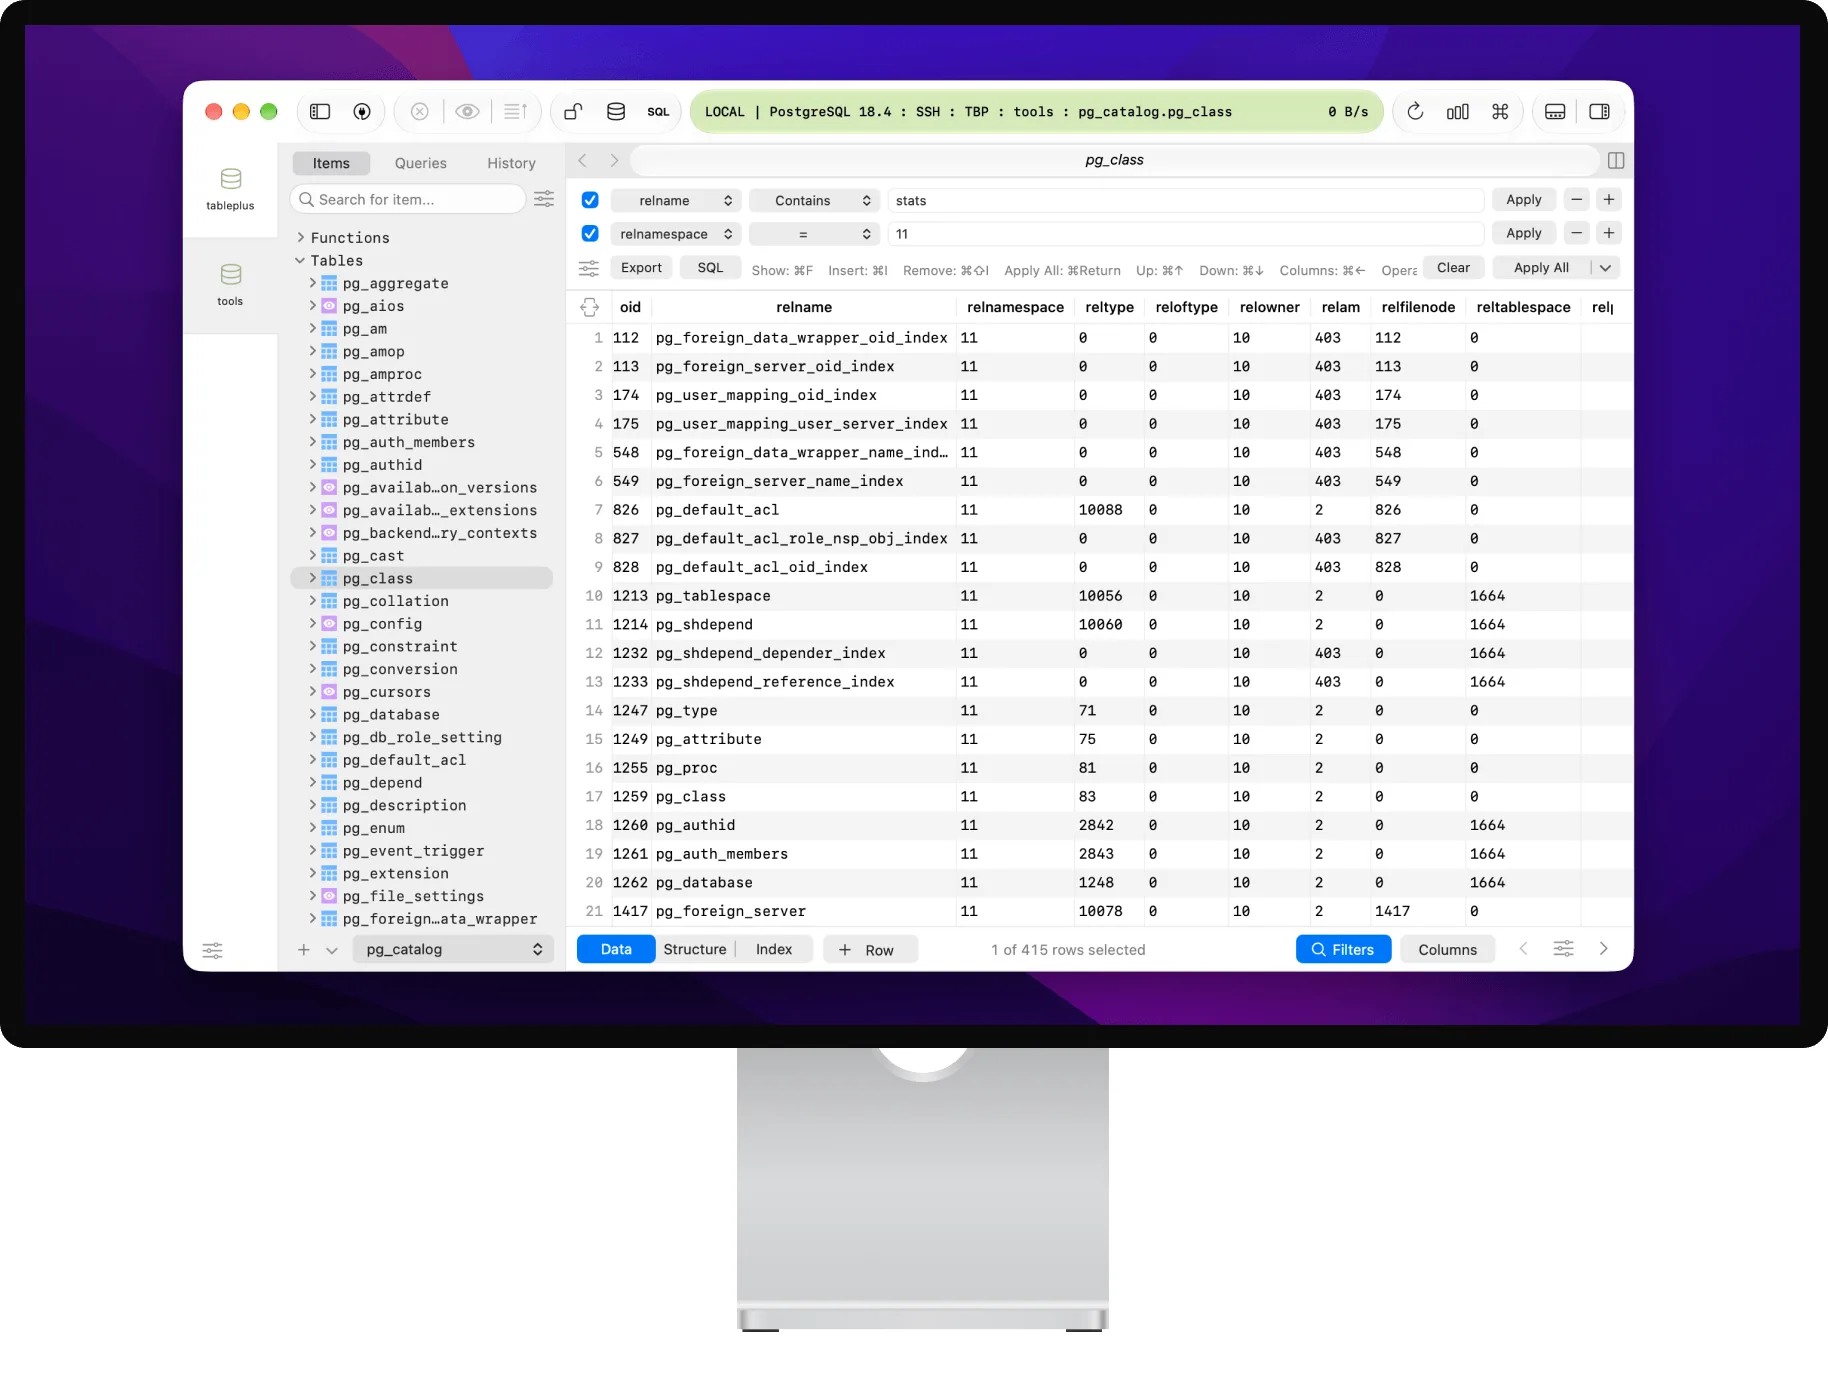
Task: Open the Columns button
Action: pyautogui.click(x=1447, y=949)
